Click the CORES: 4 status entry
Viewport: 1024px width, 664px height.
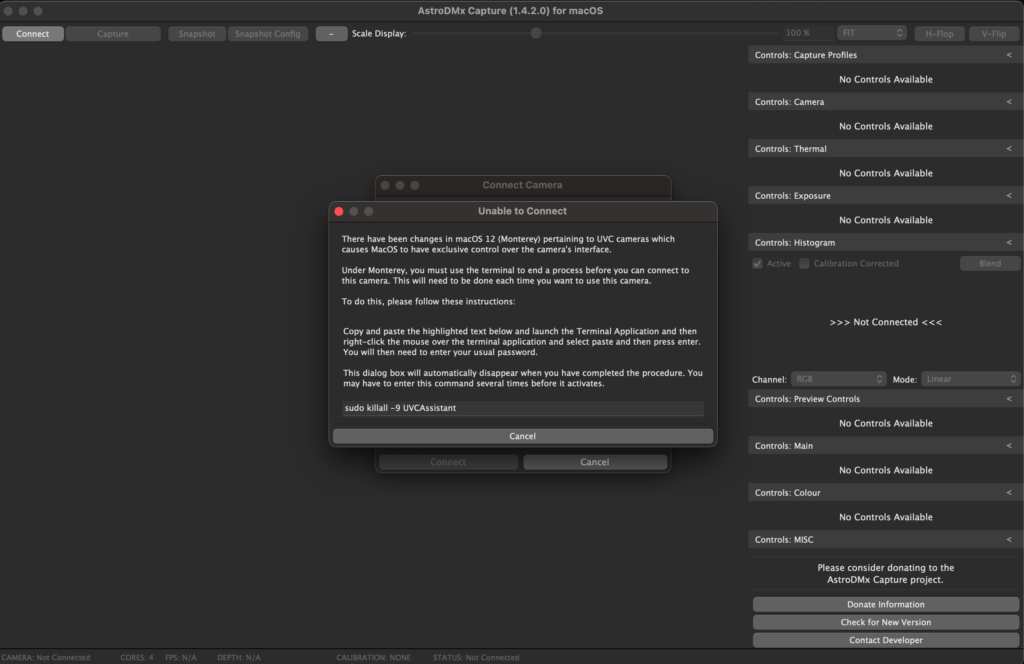click(x=137, y=657)
